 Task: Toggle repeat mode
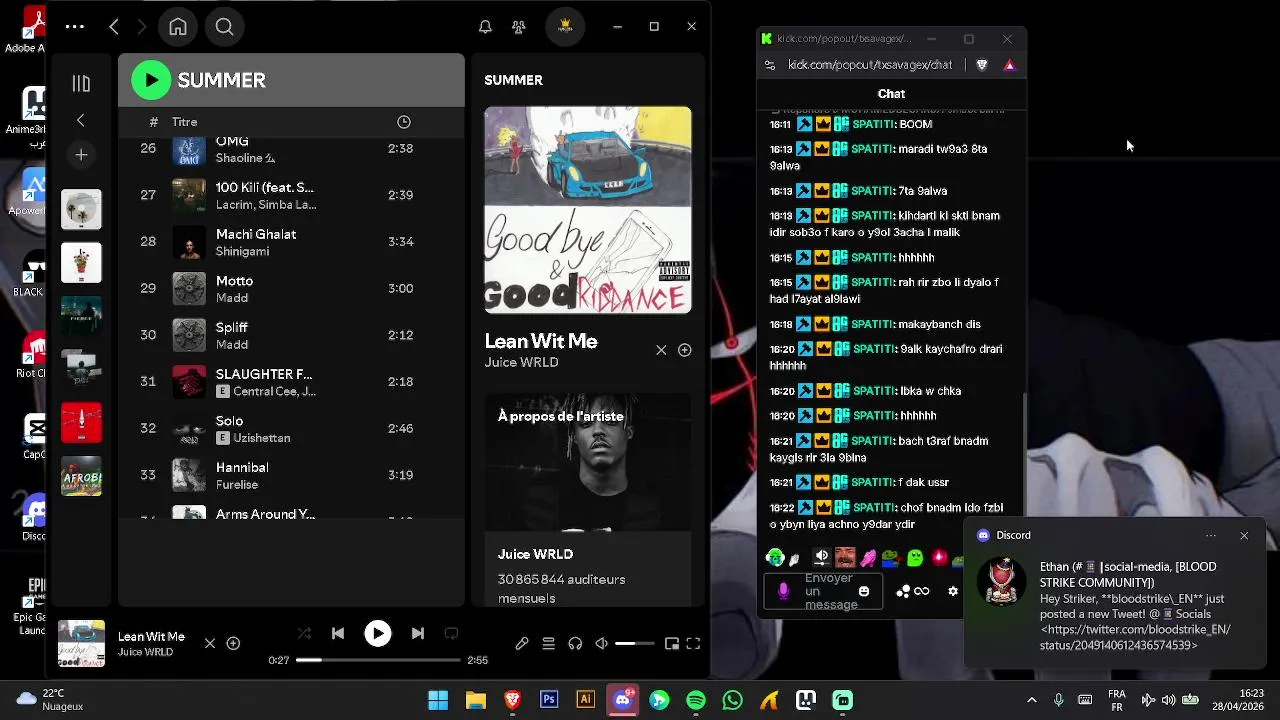(x=451, y=633)
